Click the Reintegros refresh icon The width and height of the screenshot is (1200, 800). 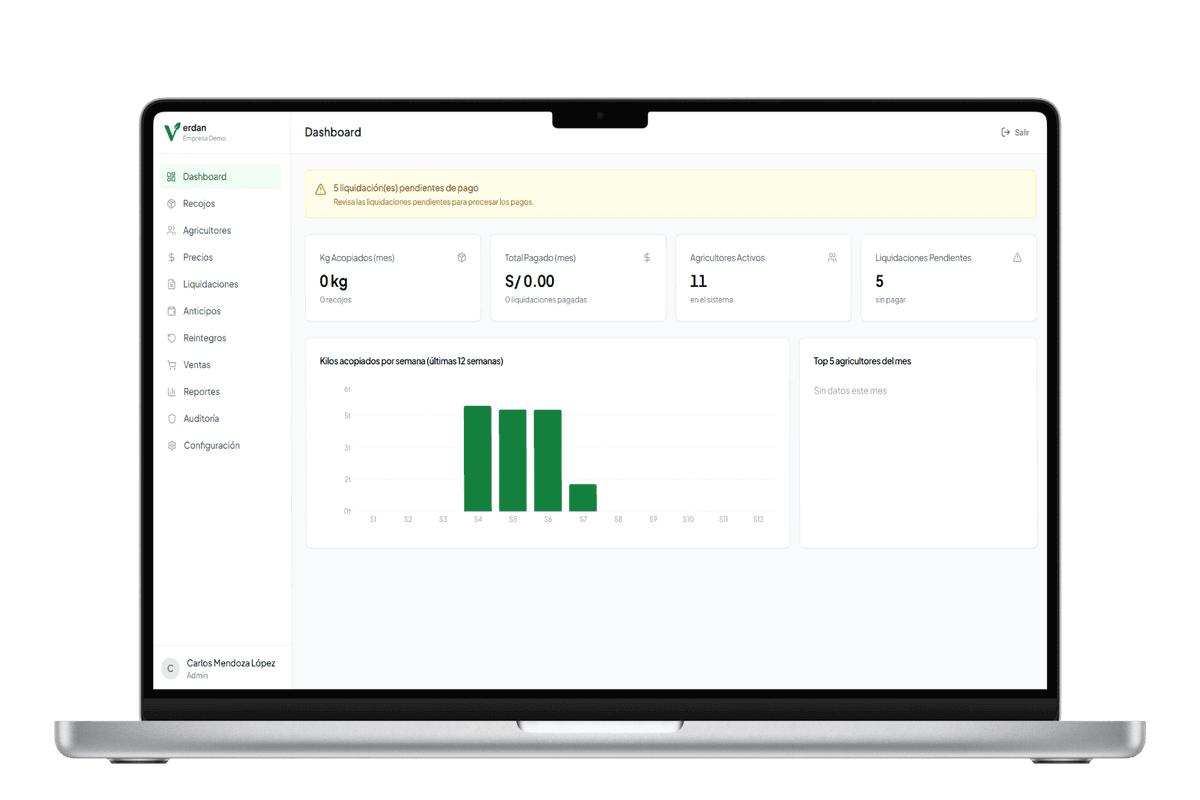click(x=171, y=338)
